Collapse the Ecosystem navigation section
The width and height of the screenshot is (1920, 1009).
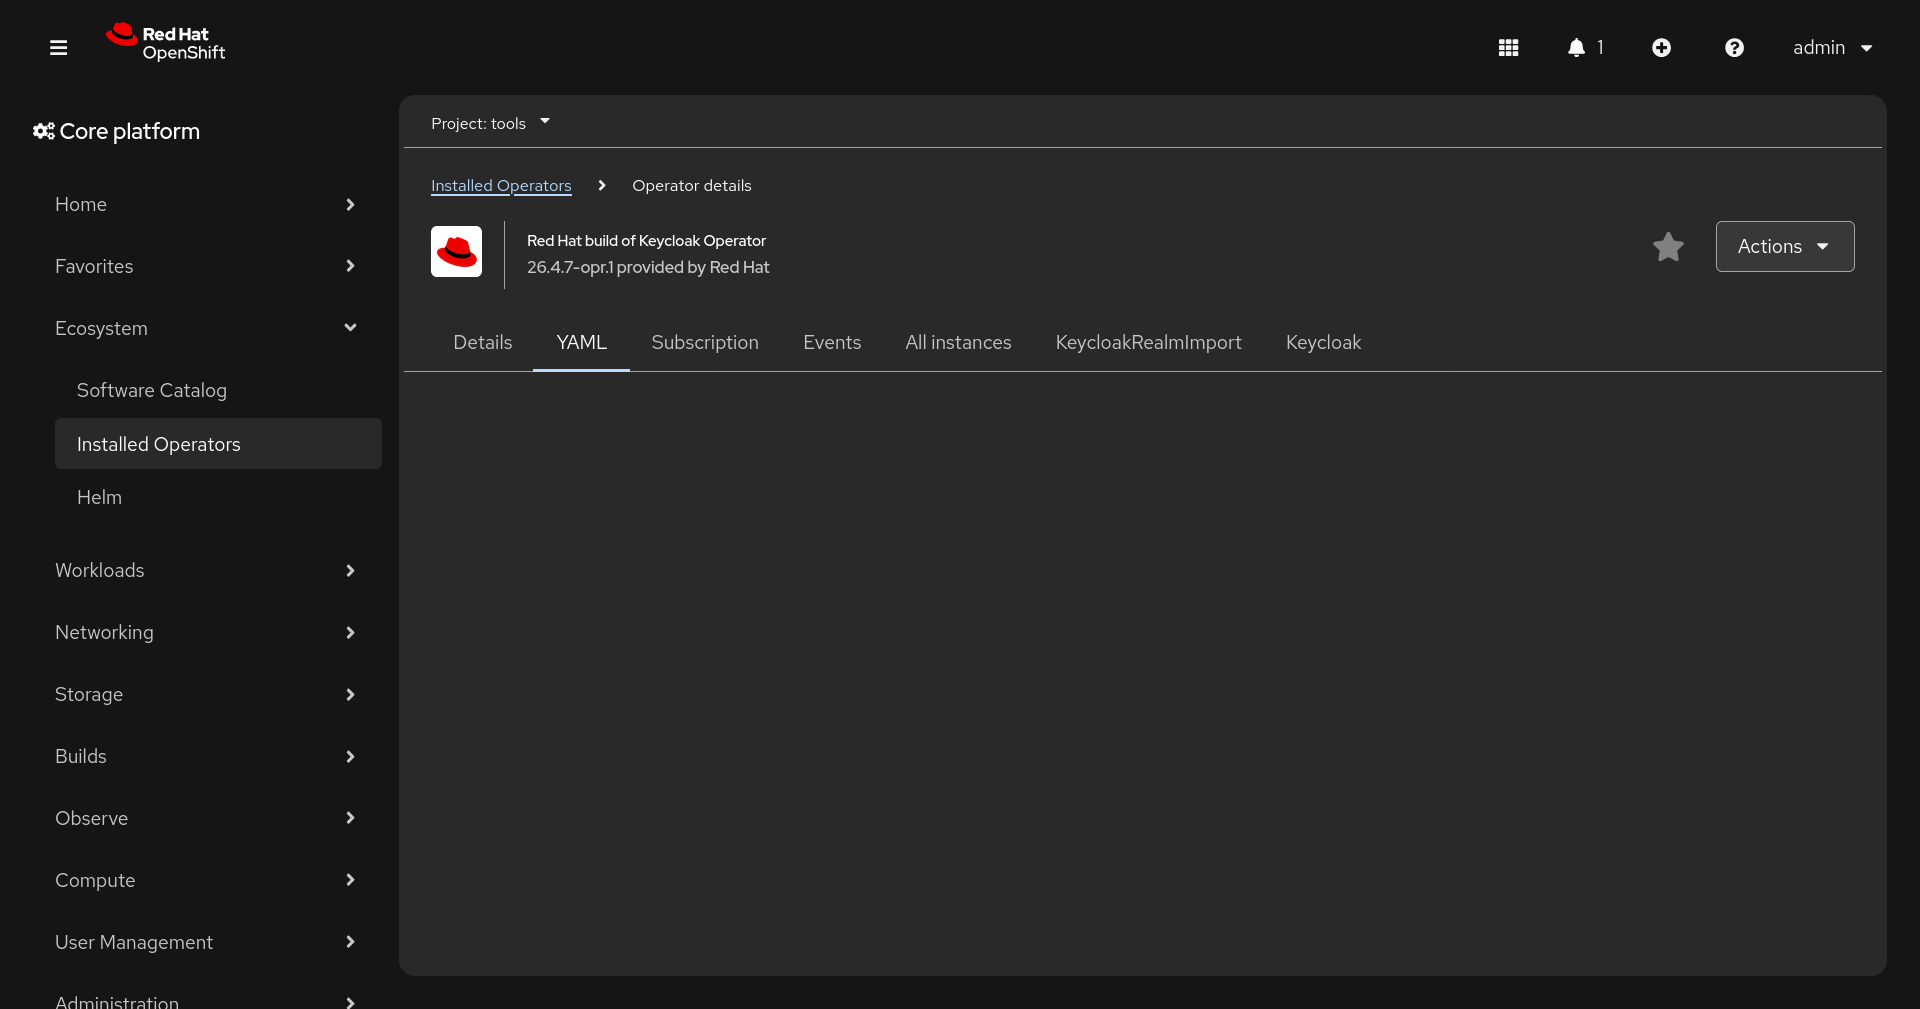(x=205, y=329)
